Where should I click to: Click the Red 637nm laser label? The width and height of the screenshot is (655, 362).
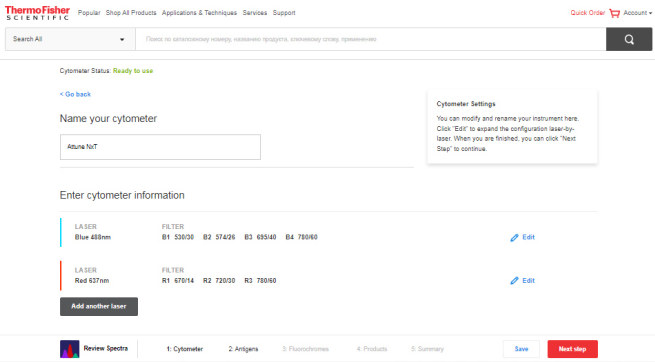coord(92,281)
